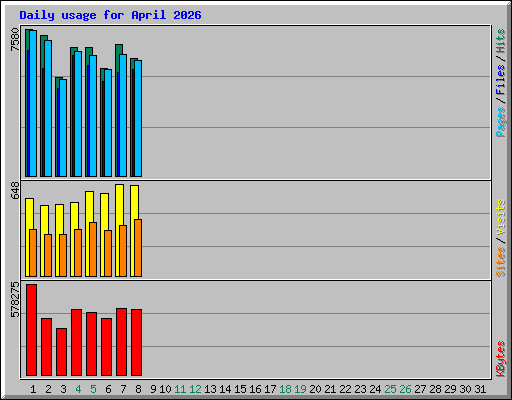Click the title 'Daily usage for April 2026'
This screenshot has width=512, height=400.
point(110,15)
